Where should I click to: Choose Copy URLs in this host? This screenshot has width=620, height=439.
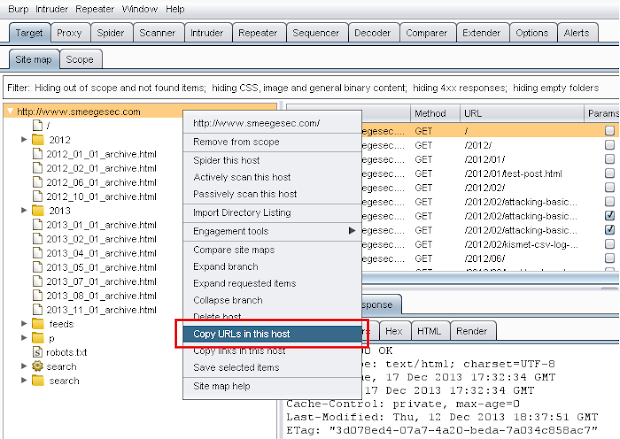(272, 334)
